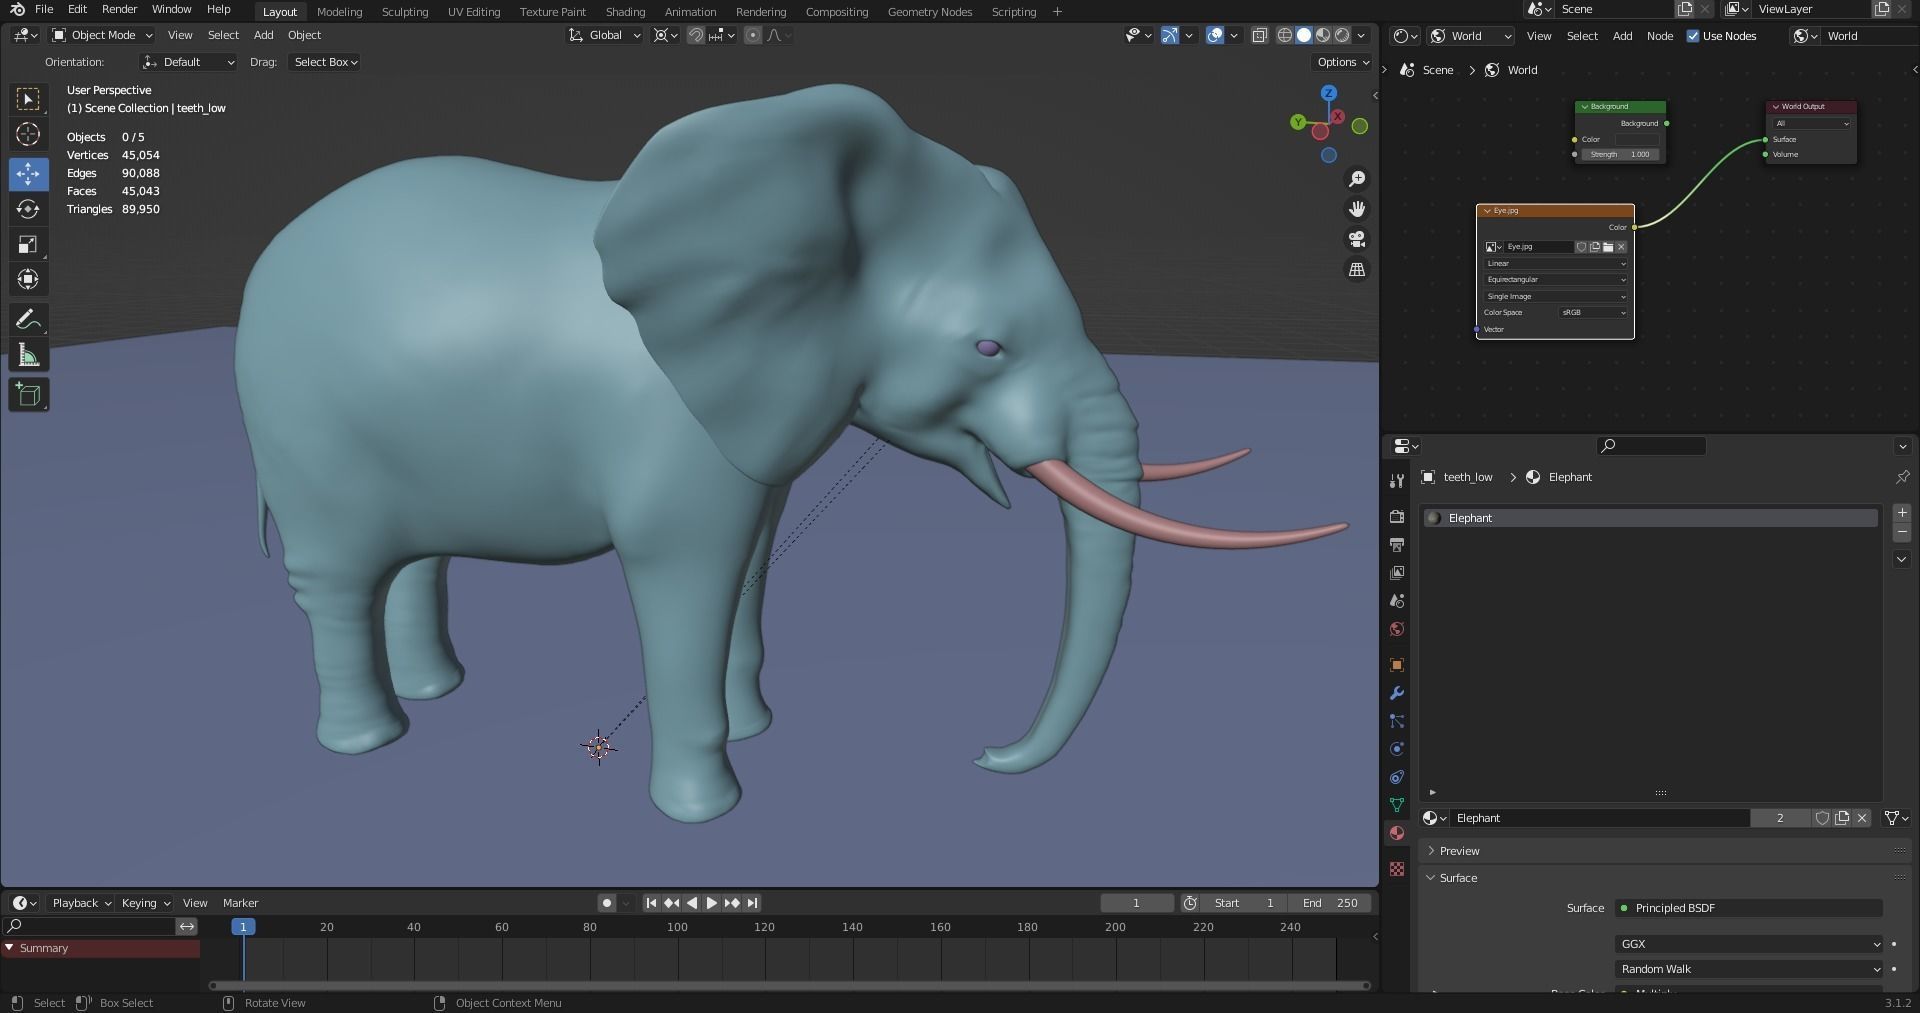
Task: Toggle X-ray mode in viewport header
Action: 1259,35
